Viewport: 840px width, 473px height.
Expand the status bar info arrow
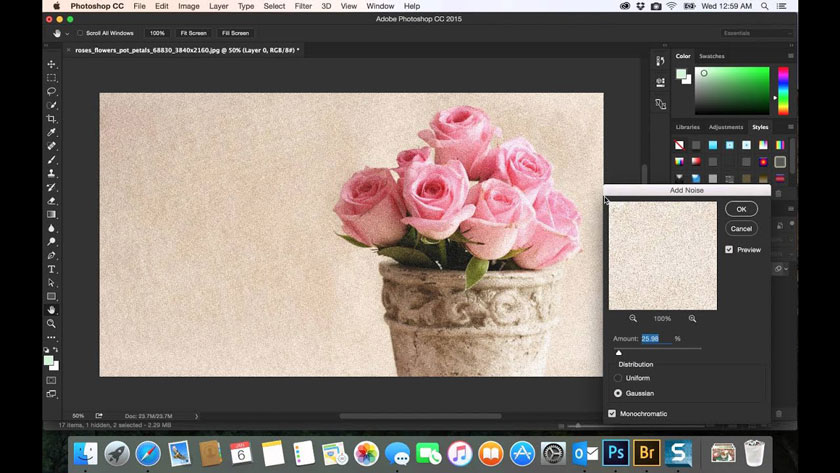196,416
